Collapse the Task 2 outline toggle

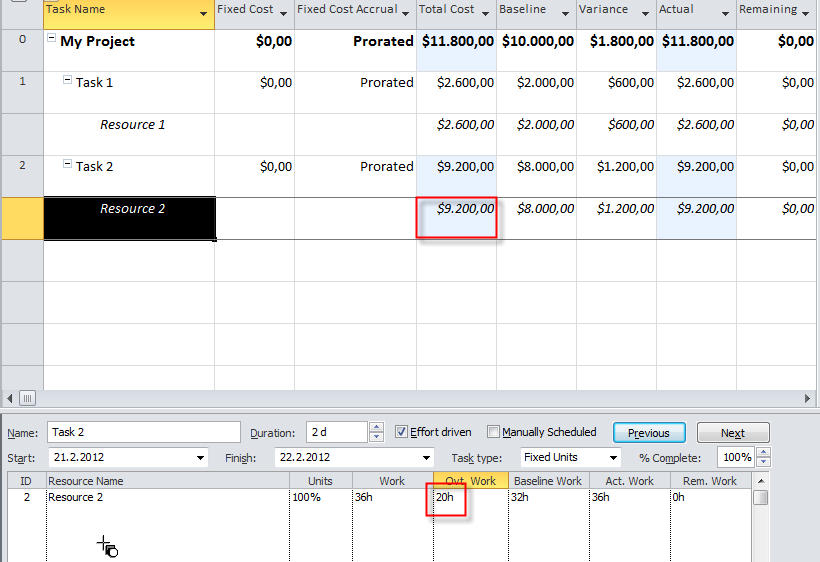pos(68,165)
